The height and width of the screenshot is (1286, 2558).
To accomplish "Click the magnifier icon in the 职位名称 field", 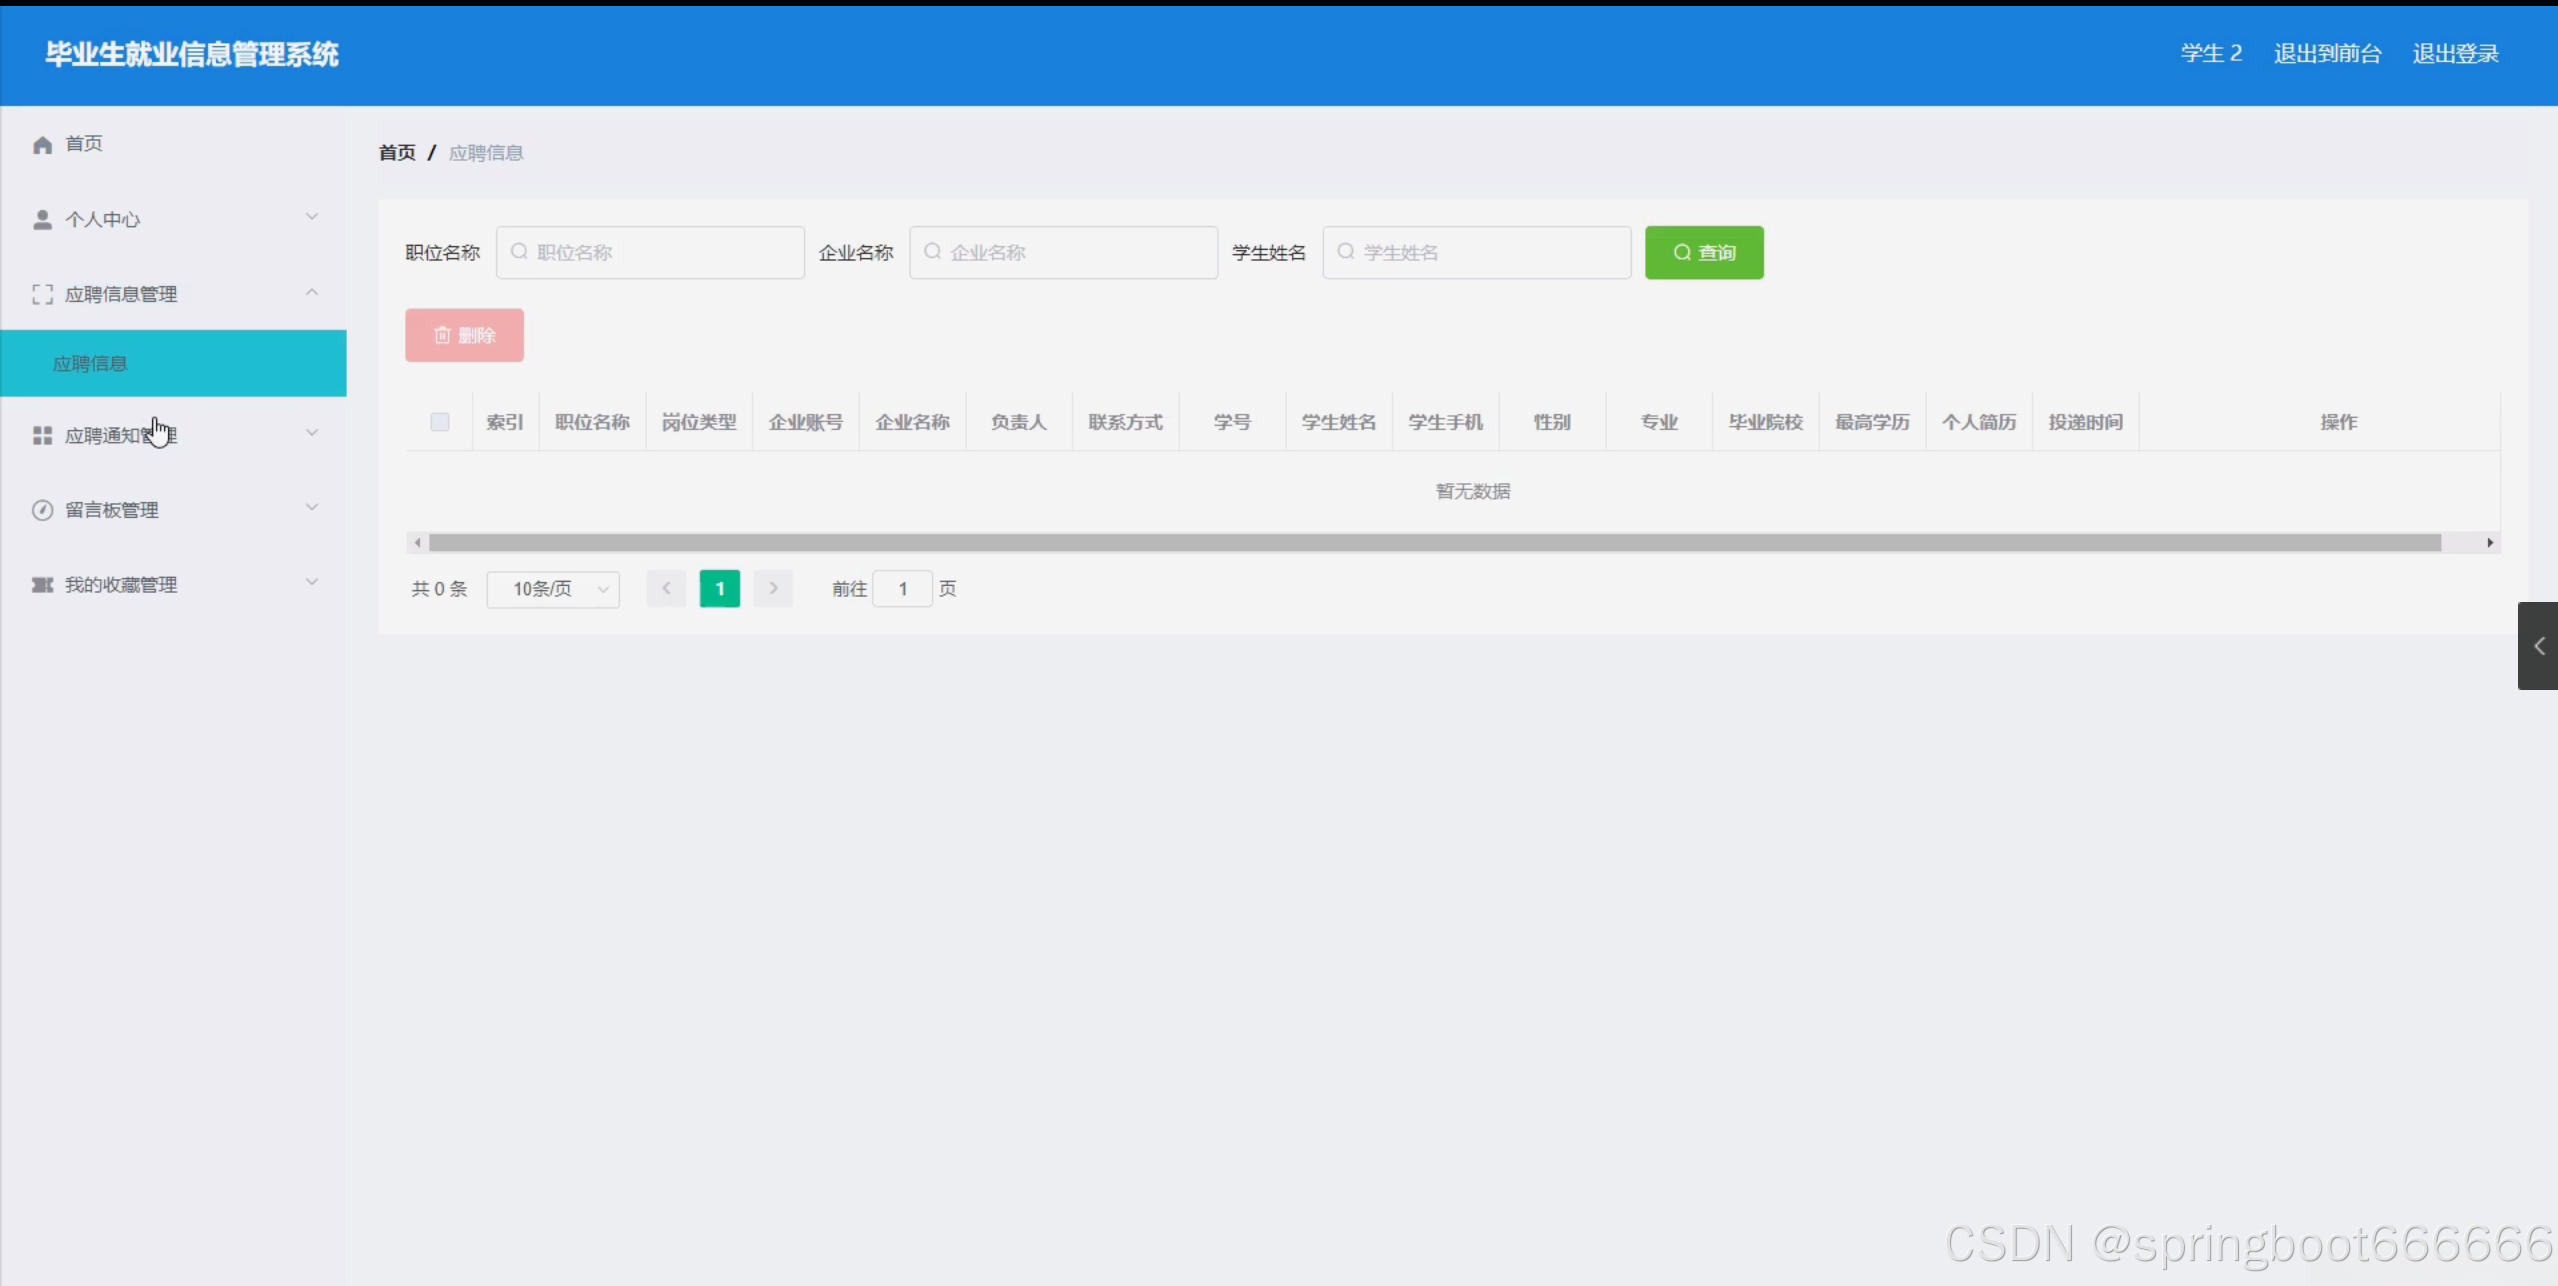I will 519,252.
